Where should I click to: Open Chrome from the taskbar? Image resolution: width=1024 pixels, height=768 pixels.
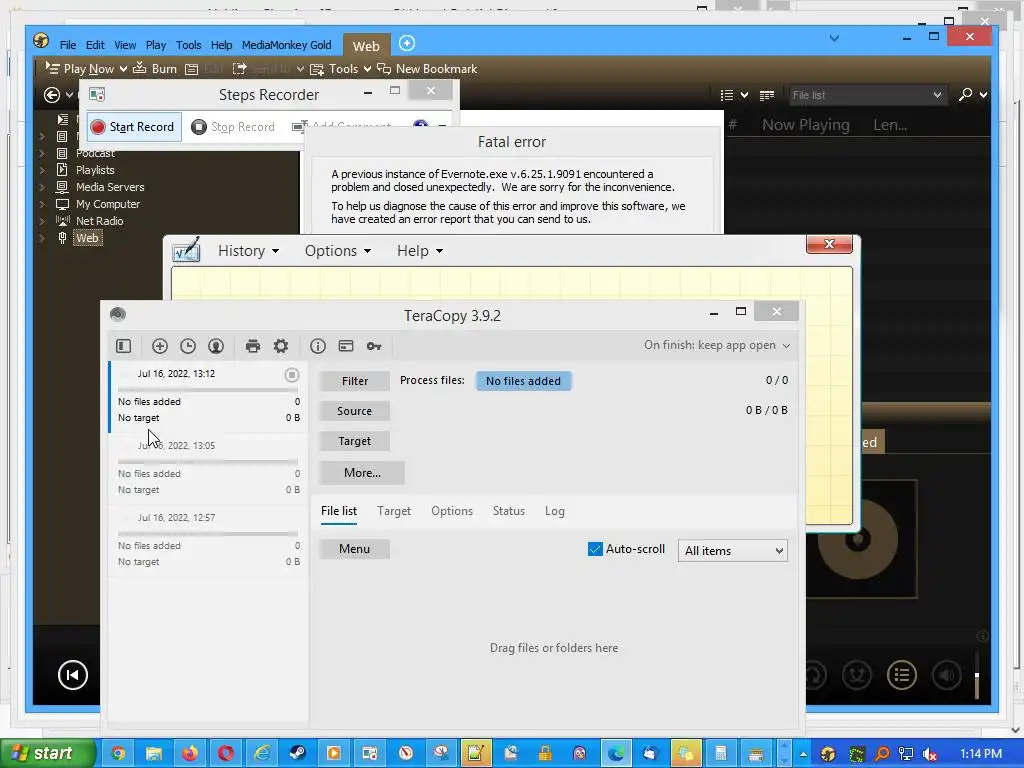(118, 754)
